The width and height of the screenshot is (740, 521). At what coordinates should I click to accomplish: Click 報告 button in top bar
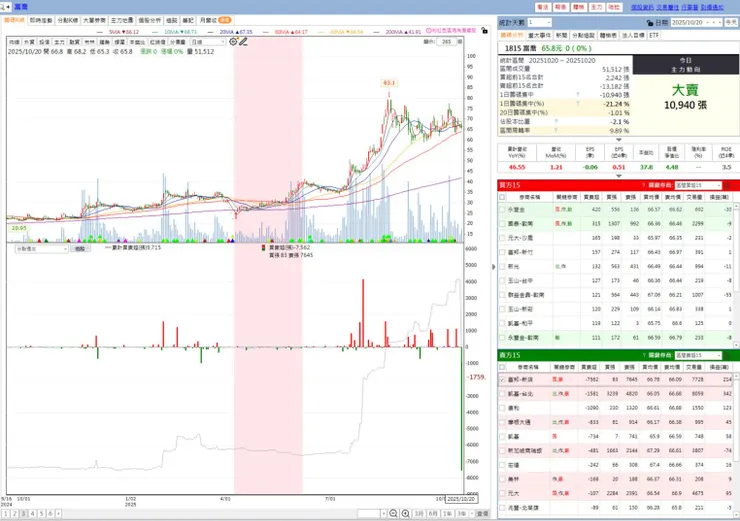click(x=560, y=7)
